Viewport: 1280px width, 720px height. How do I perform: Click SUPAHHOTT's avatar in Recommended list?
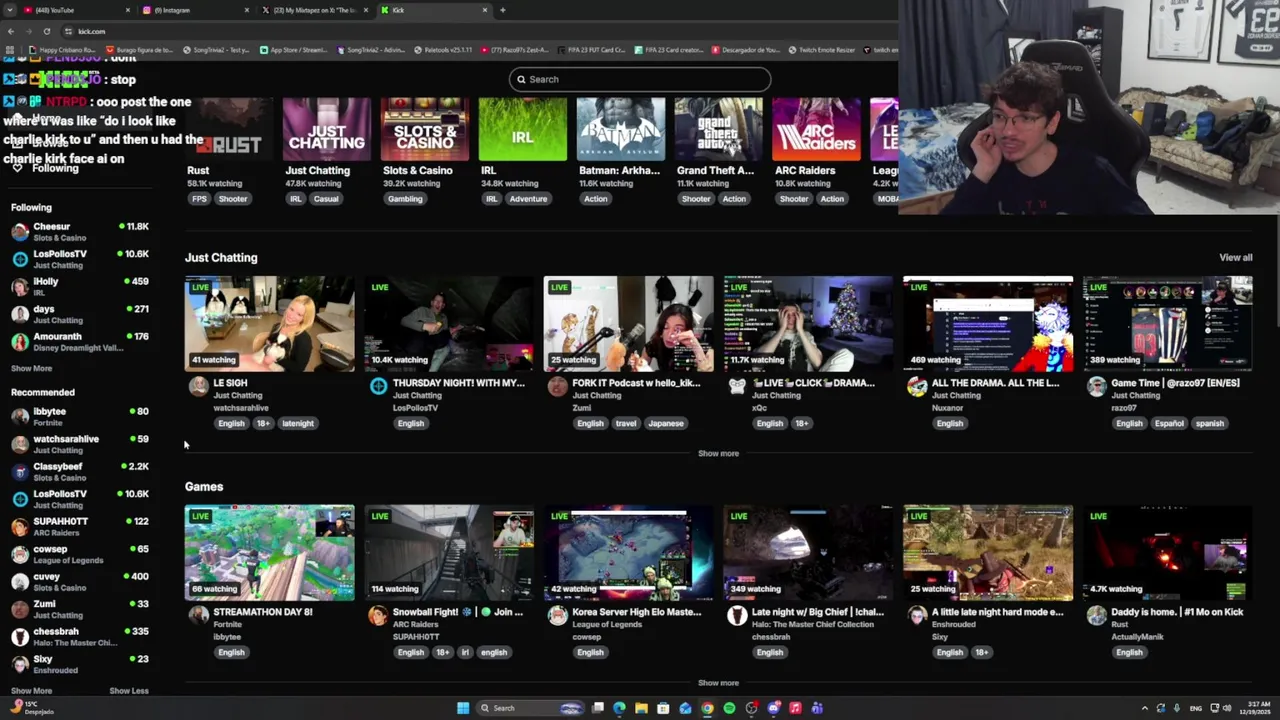click(x=20, y=527)
